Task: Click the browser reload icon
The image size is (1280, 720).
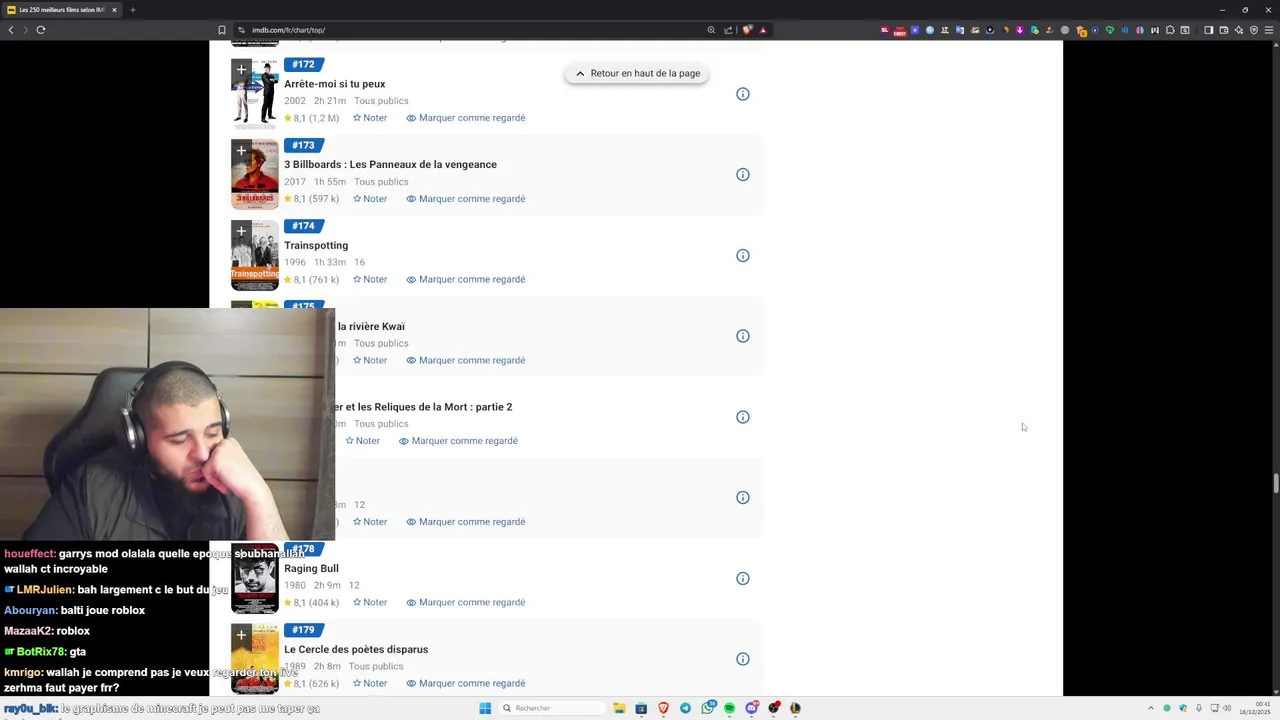Action: point(41,30)
